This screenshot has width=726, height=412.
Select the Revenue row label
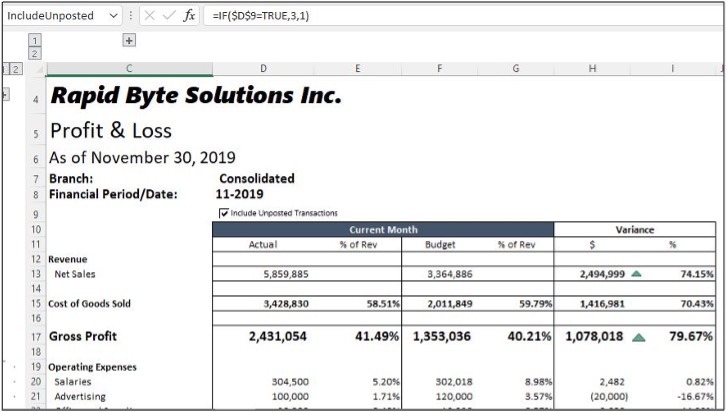68,259
